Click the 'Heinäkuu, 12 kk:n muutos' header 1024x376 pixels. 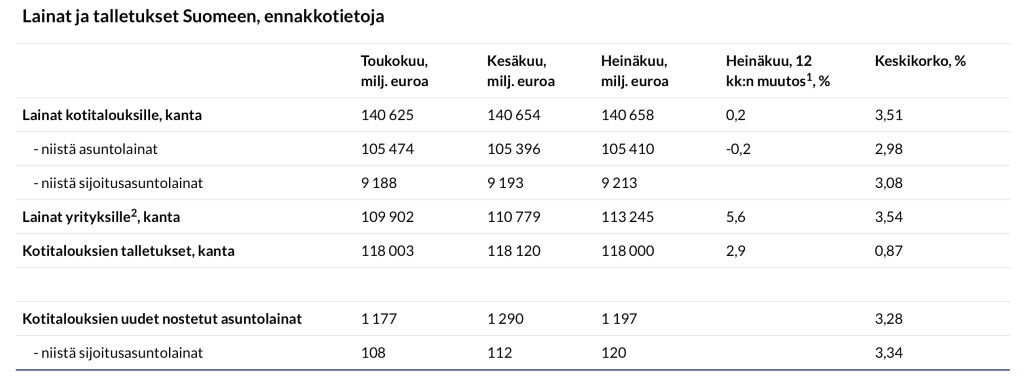(778, 71)
